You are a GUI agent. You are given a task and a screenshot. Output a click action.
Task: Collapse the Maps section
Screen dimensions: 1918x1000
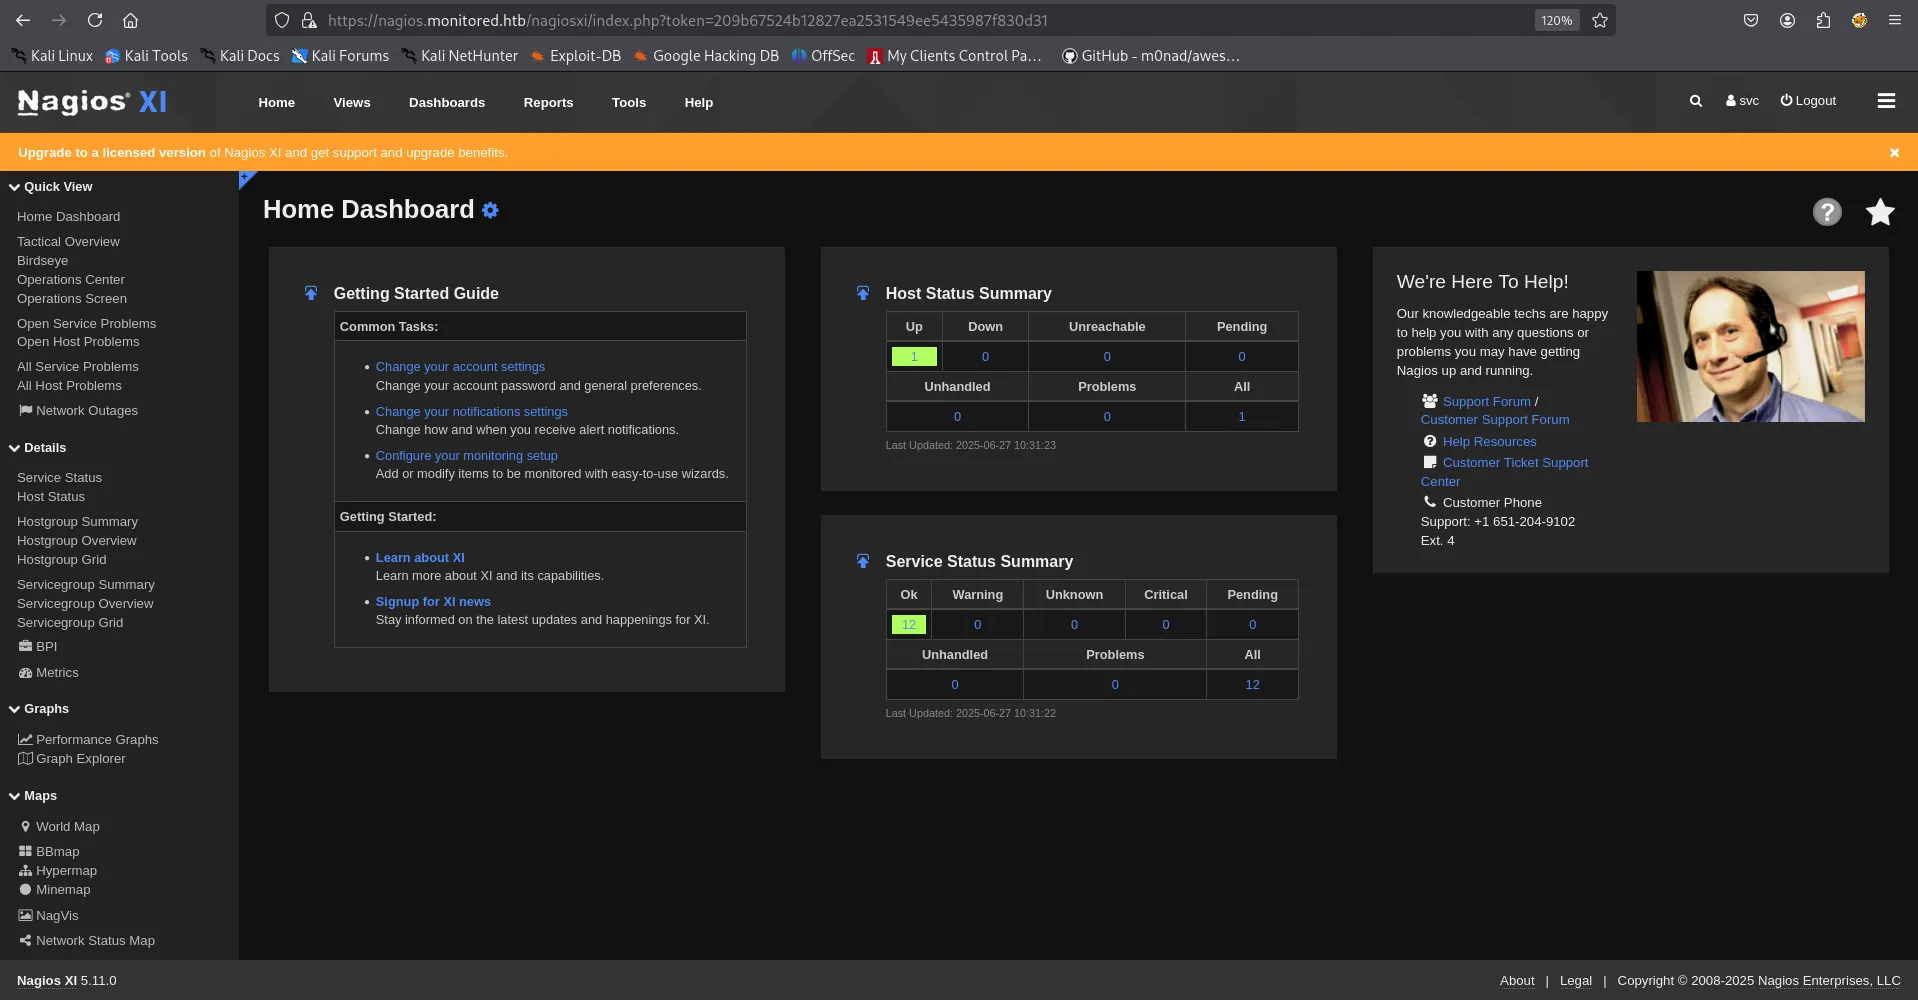click(x=33, y=796)
